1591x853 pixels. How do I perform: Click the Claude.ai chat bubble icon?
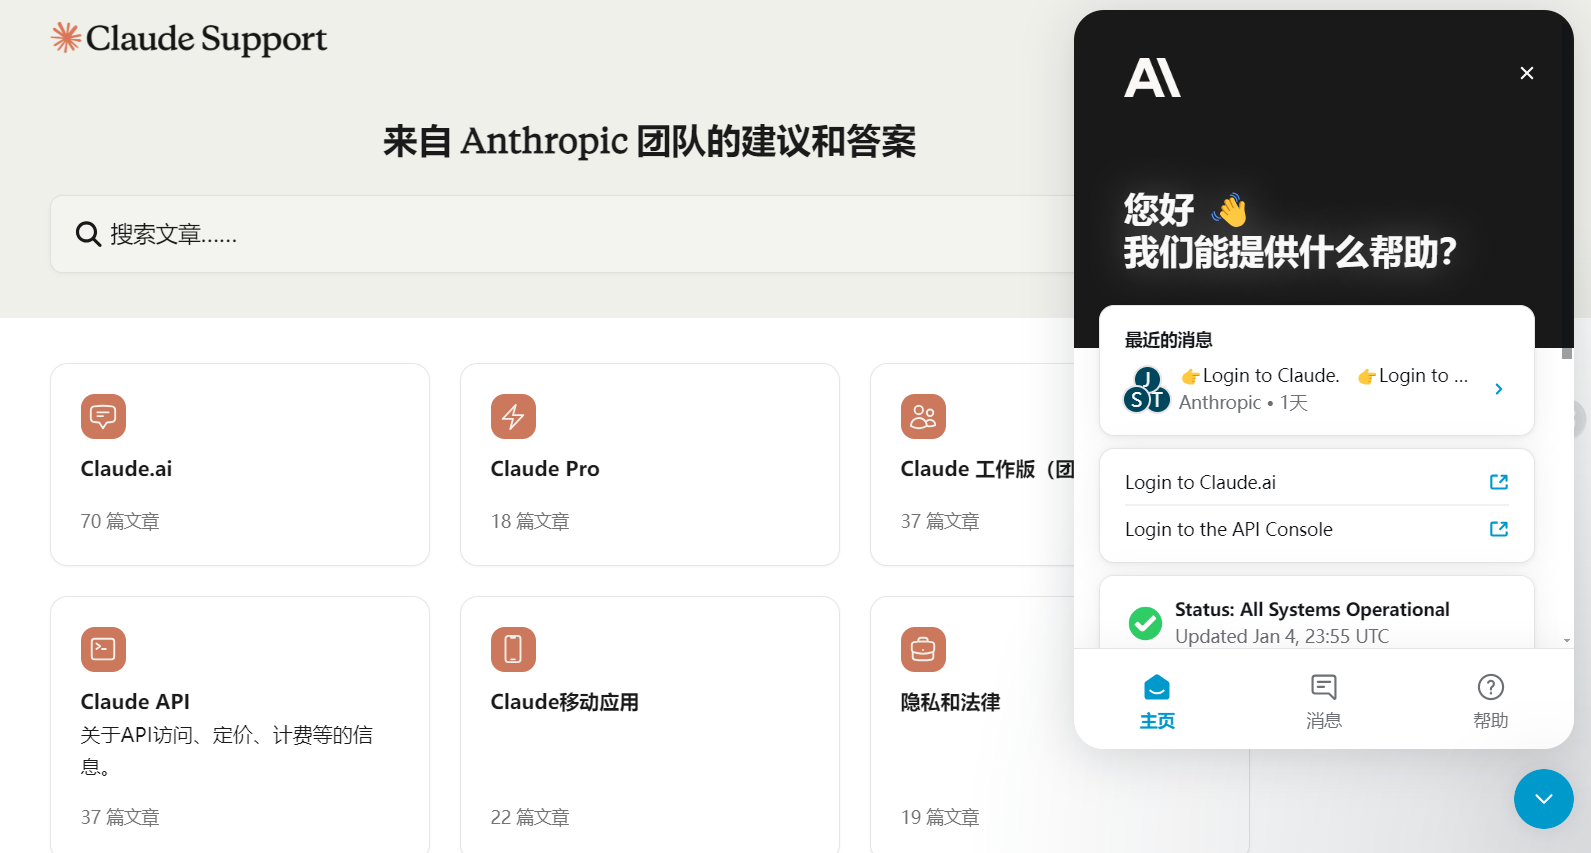[103, 416]
